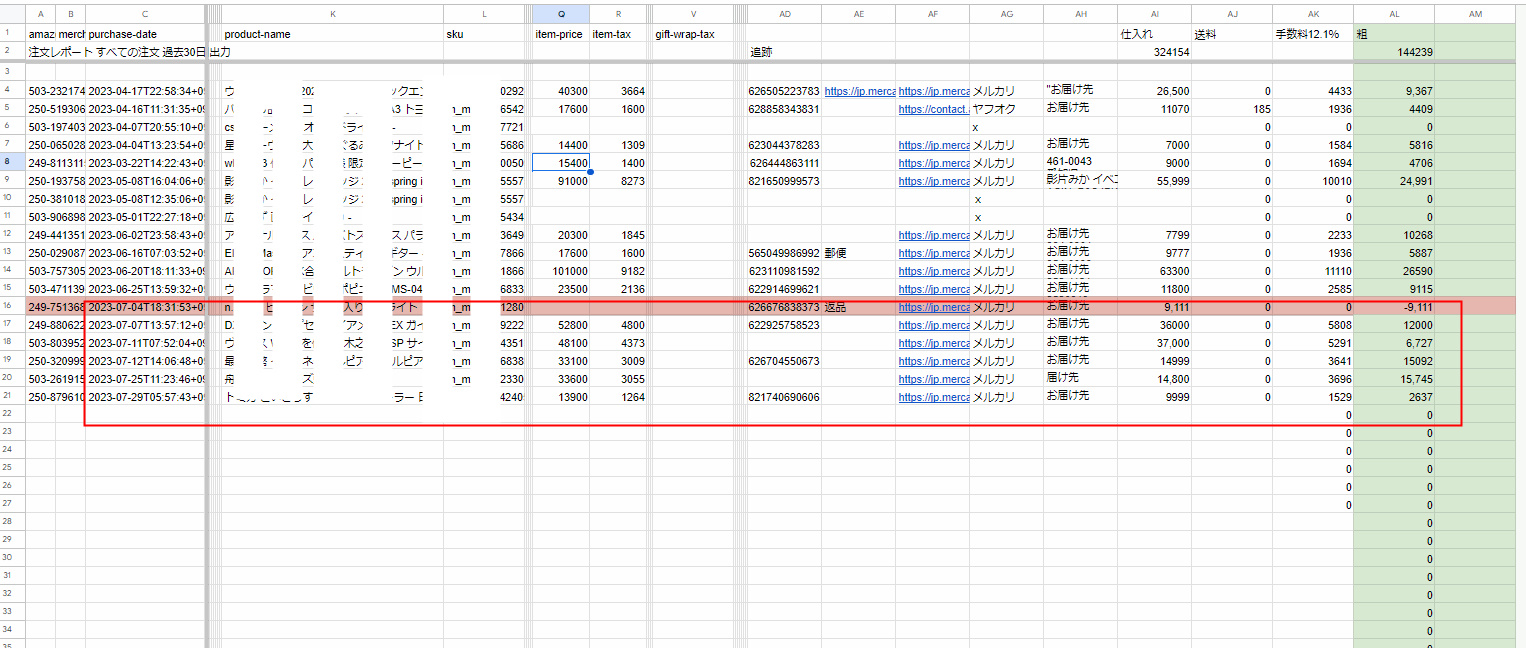Click the 郵便 cell

(x=858, y=253)
